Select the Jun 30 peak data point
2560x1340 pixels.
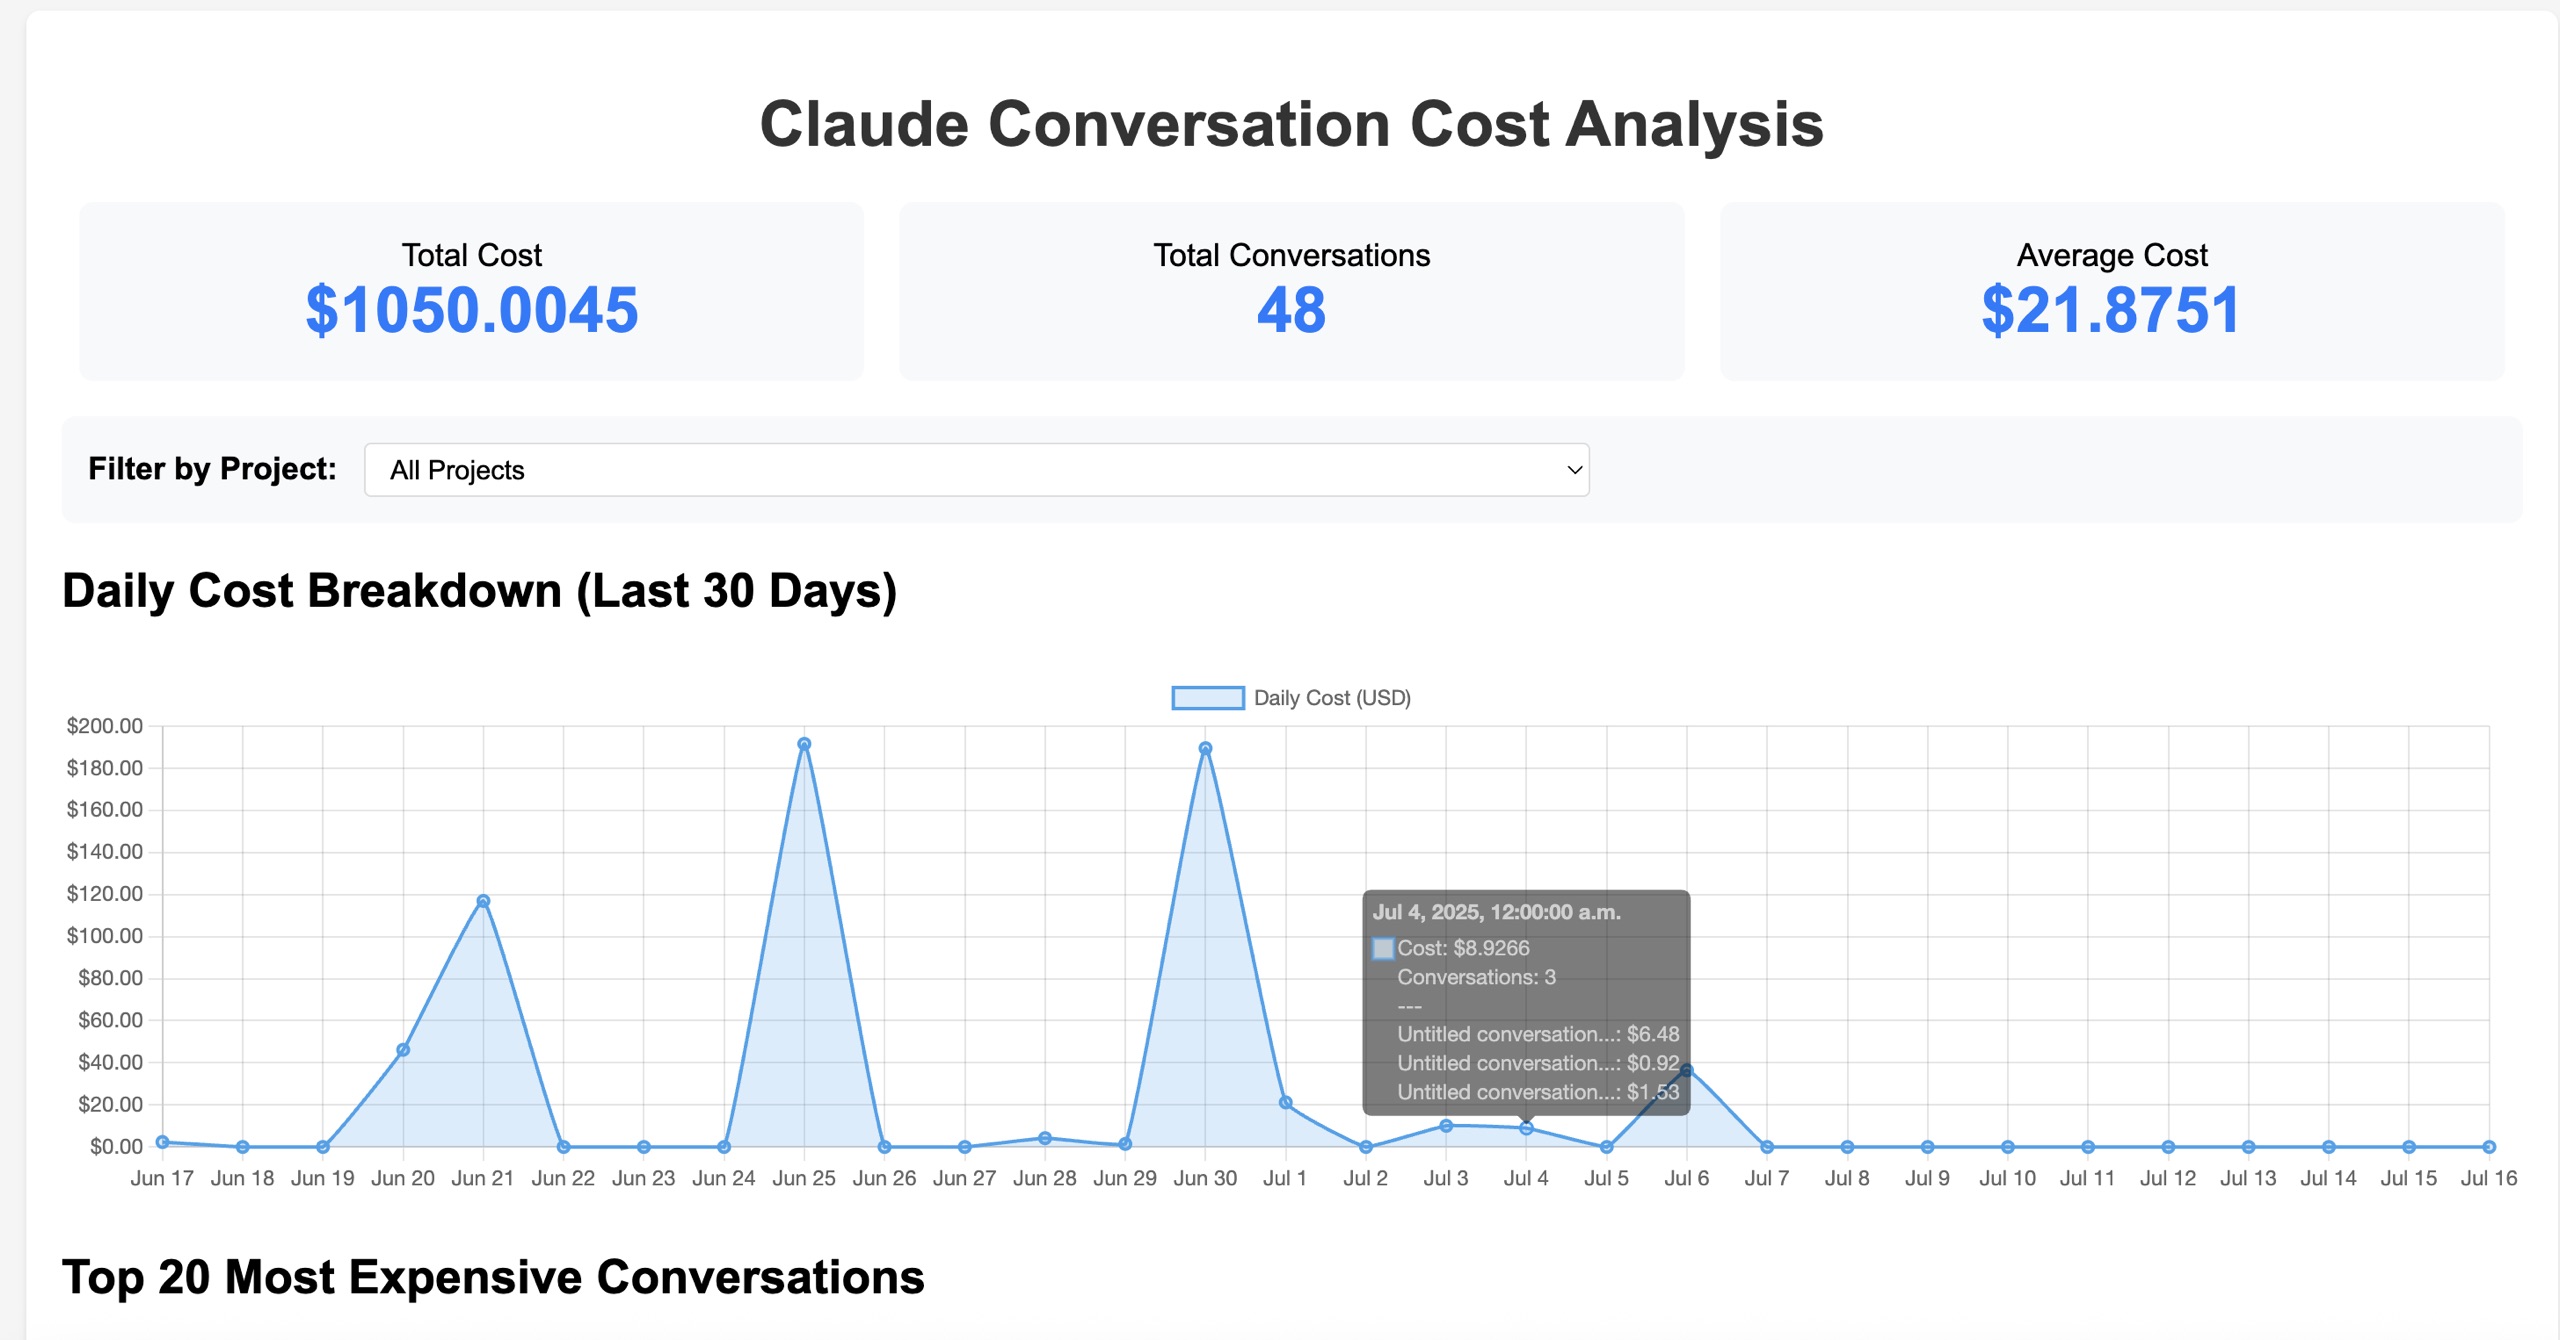point(1205,748)
